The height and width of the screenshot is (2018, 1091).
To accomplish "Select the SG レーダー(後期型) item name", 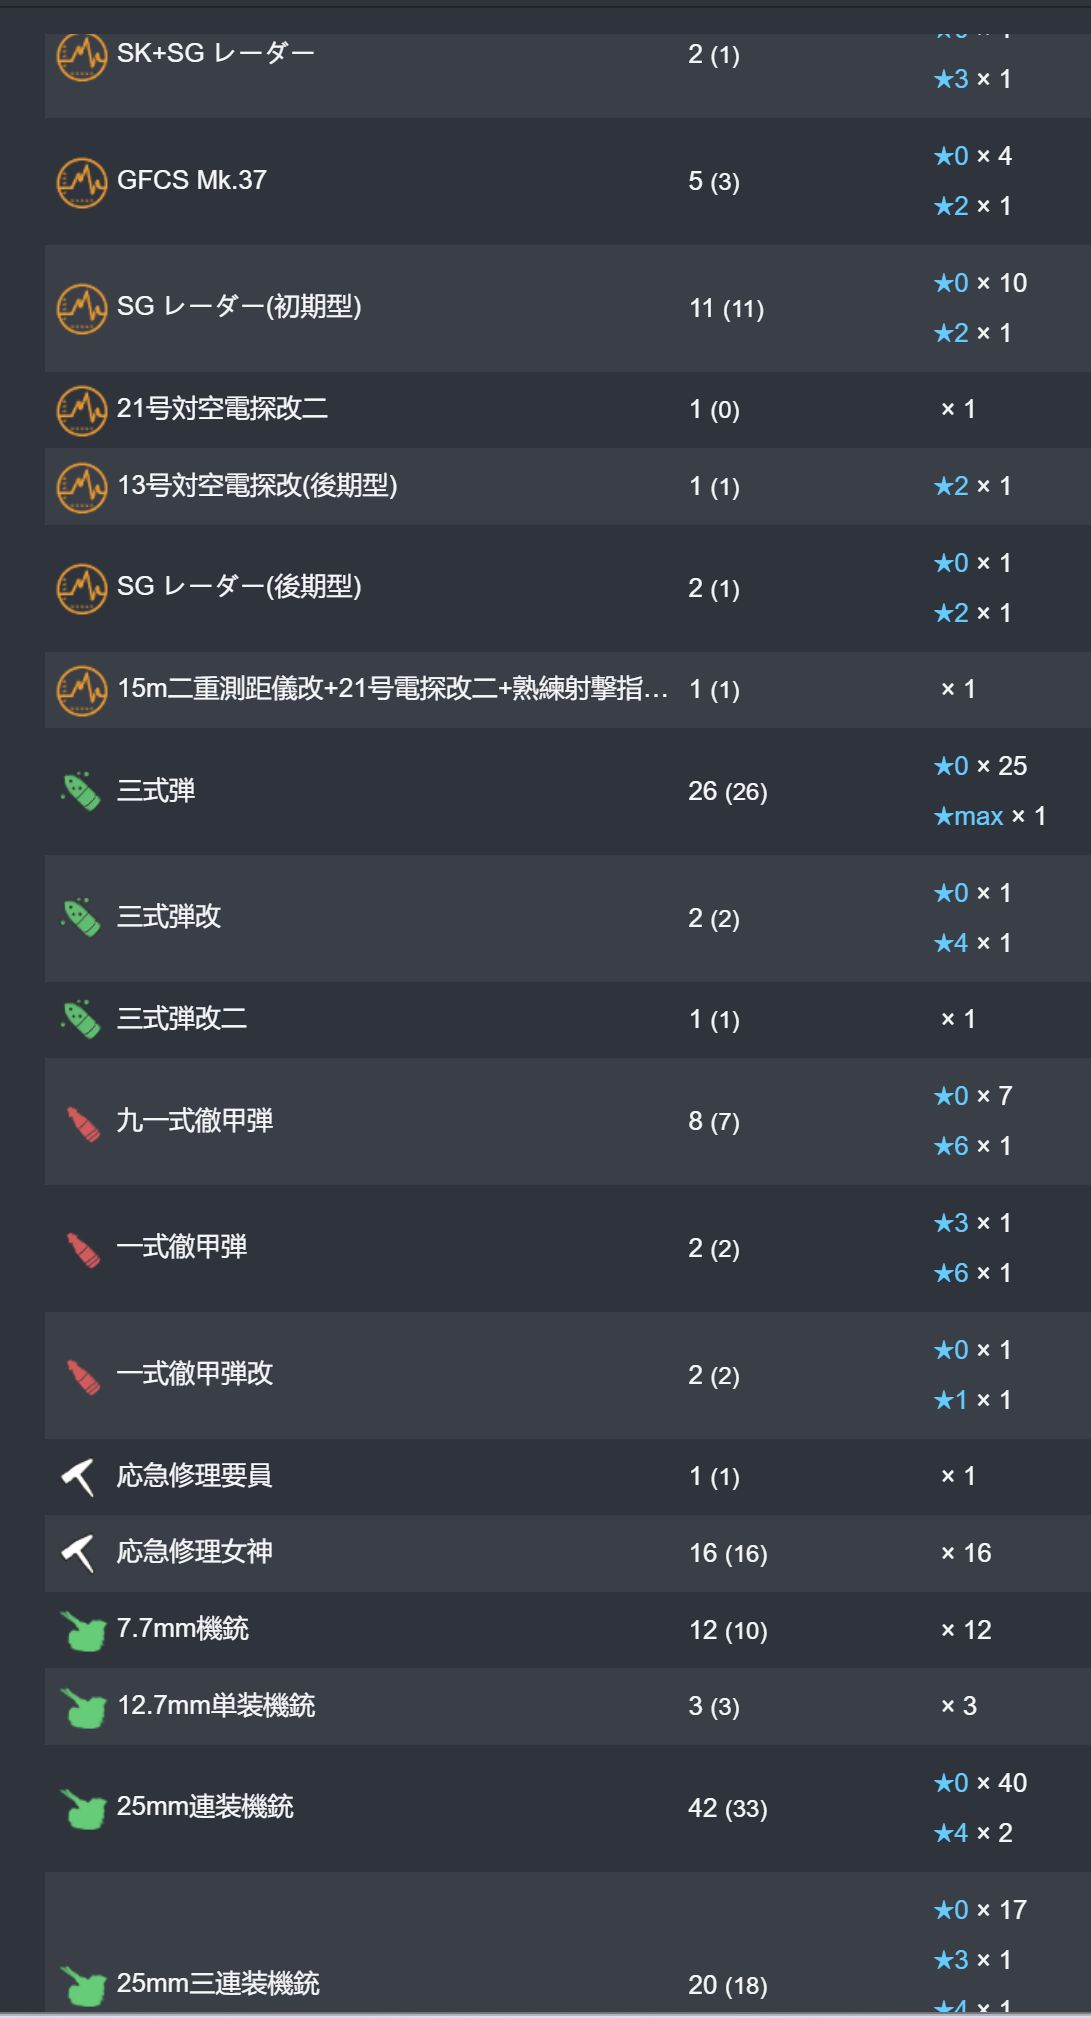I will click(239, 586).
